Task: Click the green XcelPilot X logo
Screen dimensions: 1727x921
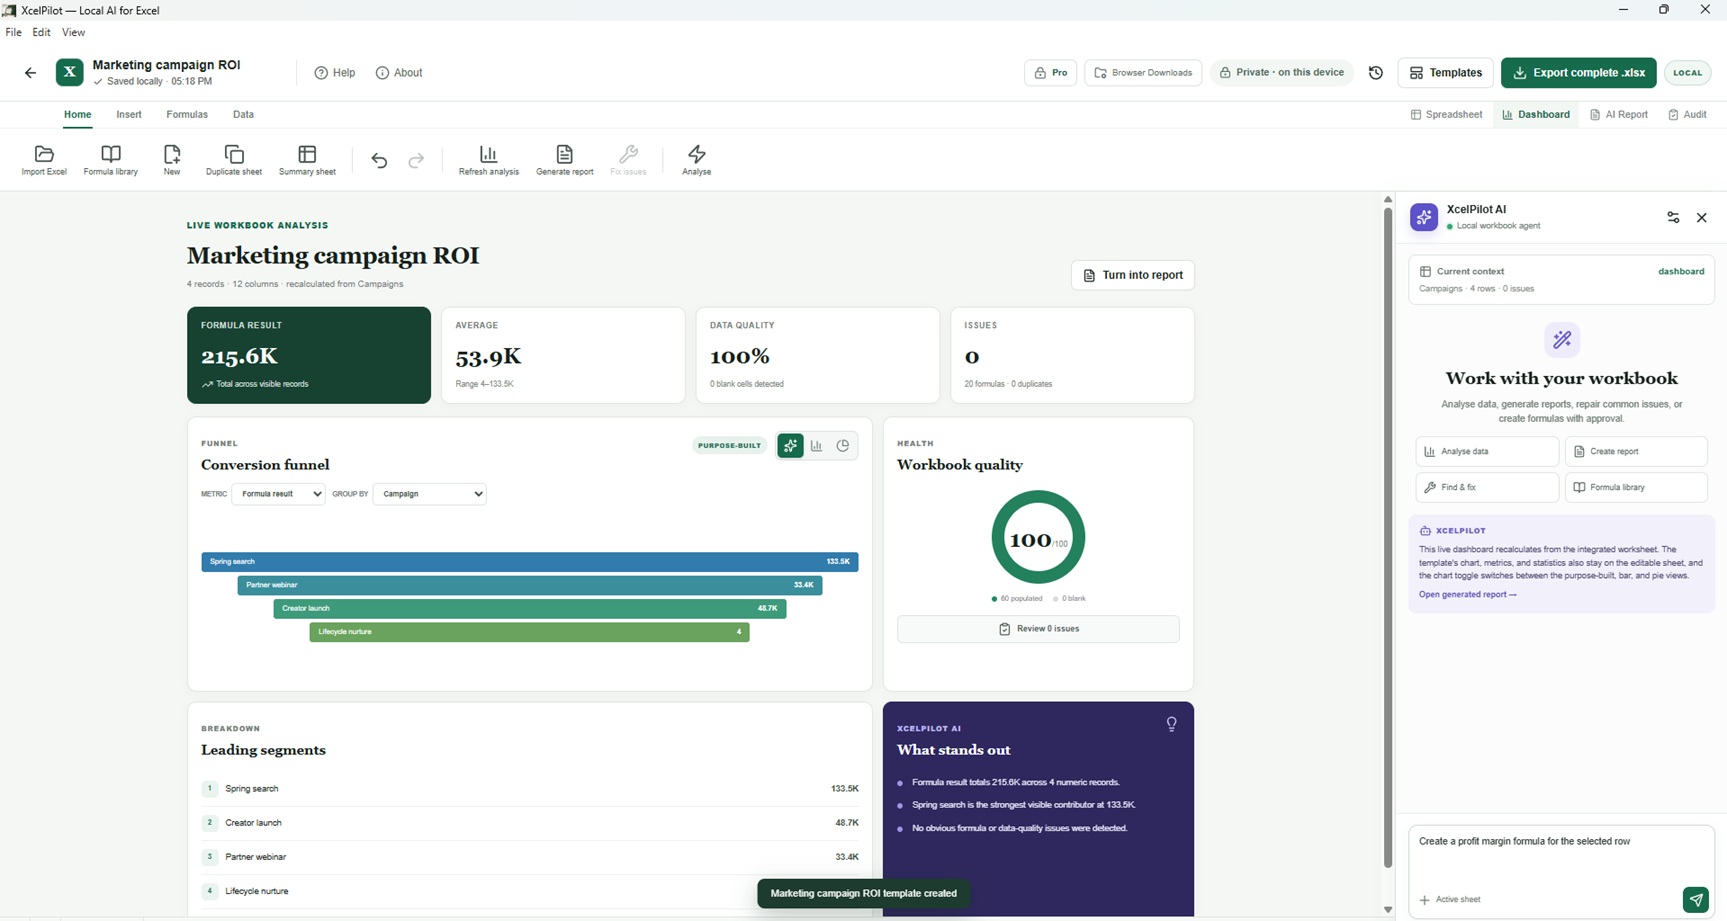Action: 69,72
